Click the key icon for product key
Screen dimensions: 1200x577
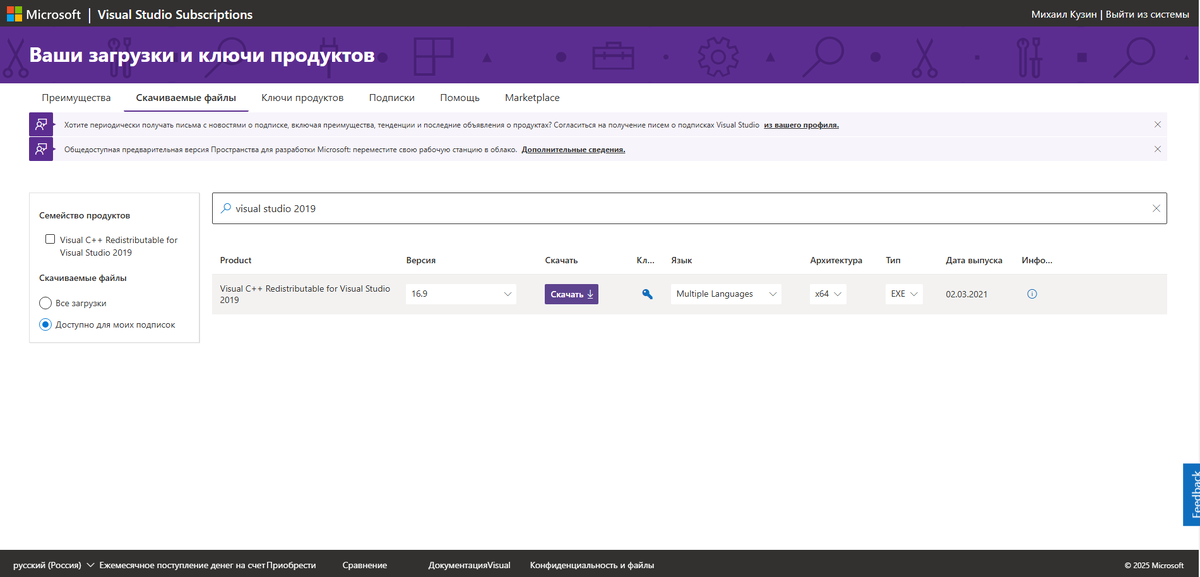coord(646,294)
